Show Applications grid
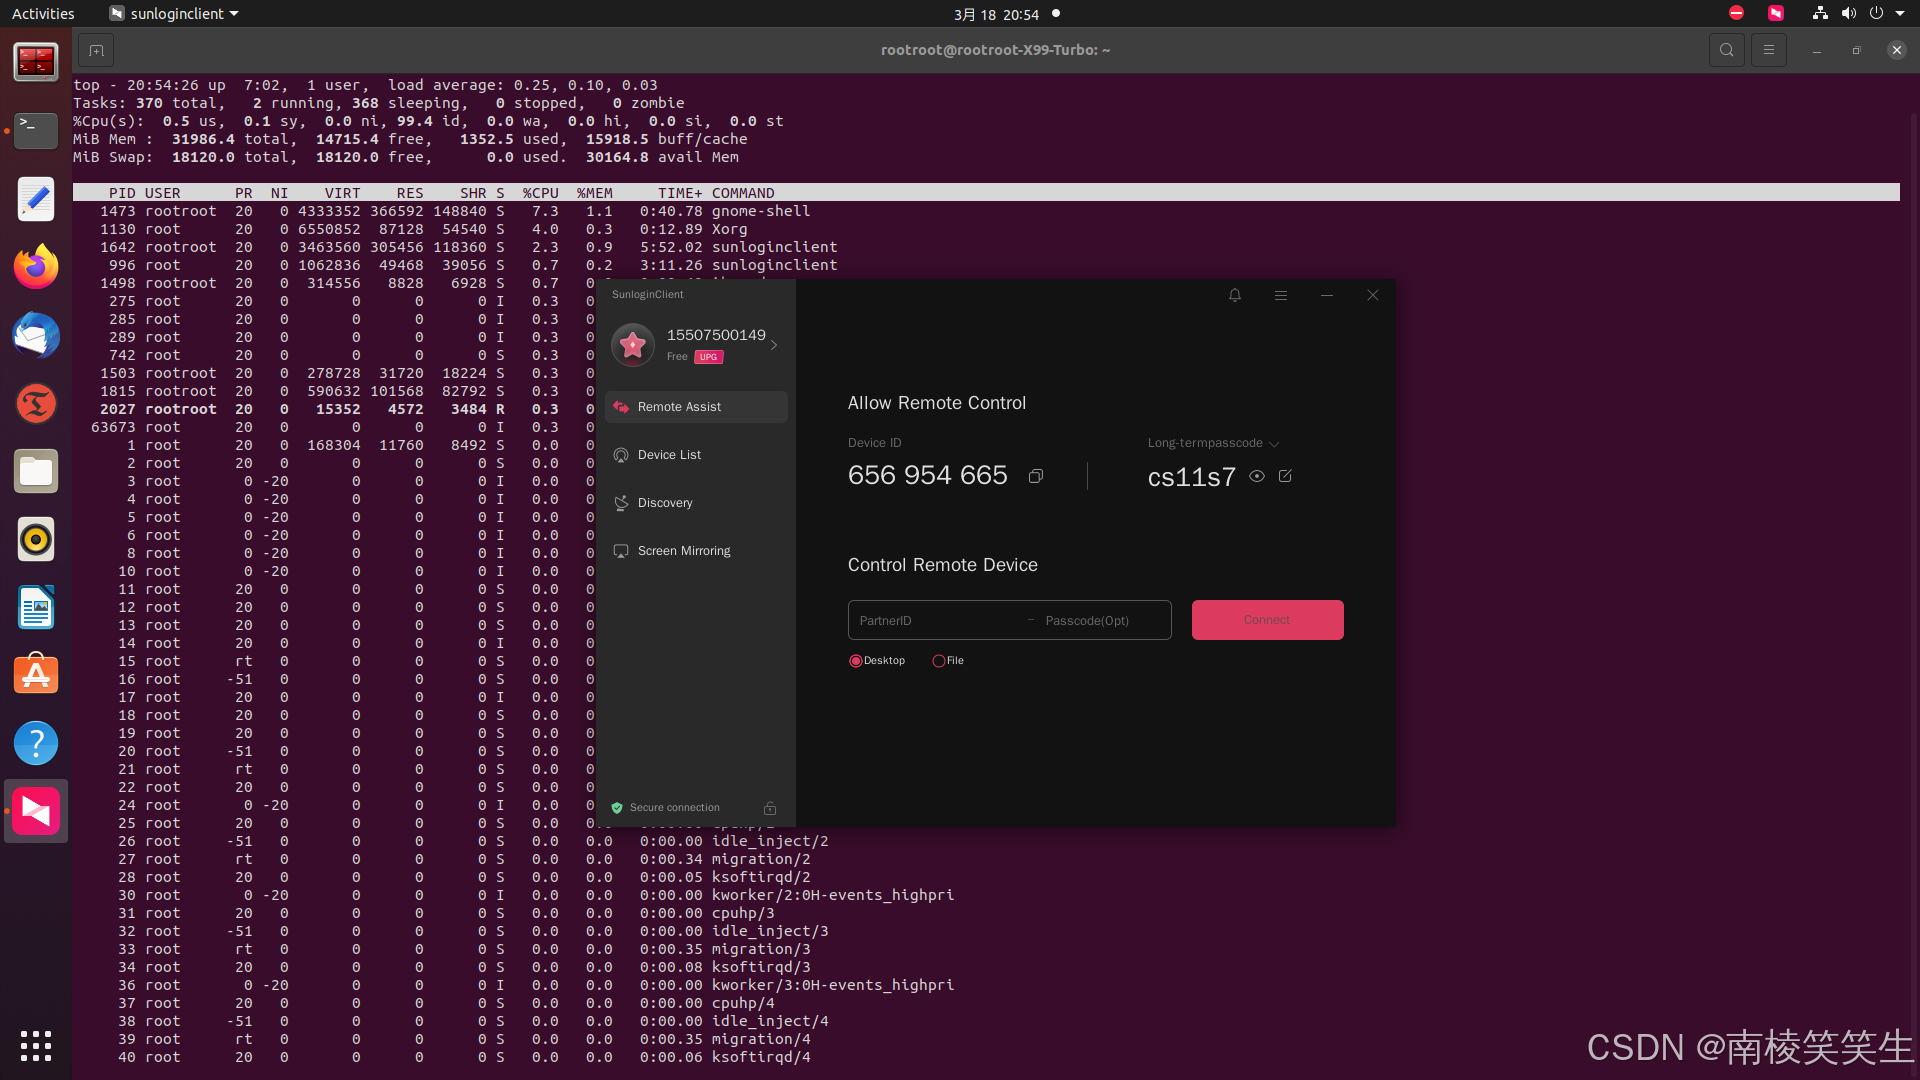This screenshot has height=1080, width=1920. click(x=36, y=1046)
